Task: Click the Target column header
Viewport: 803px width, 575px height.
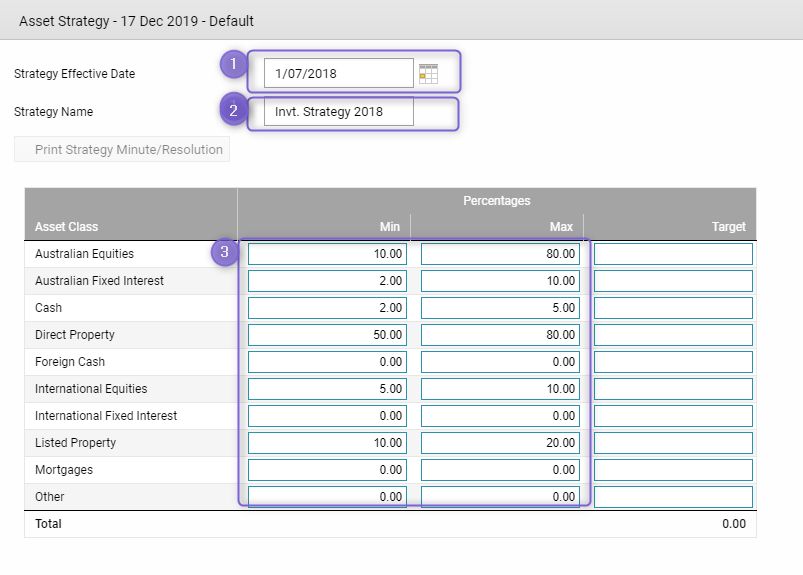Action: point(729,227)
